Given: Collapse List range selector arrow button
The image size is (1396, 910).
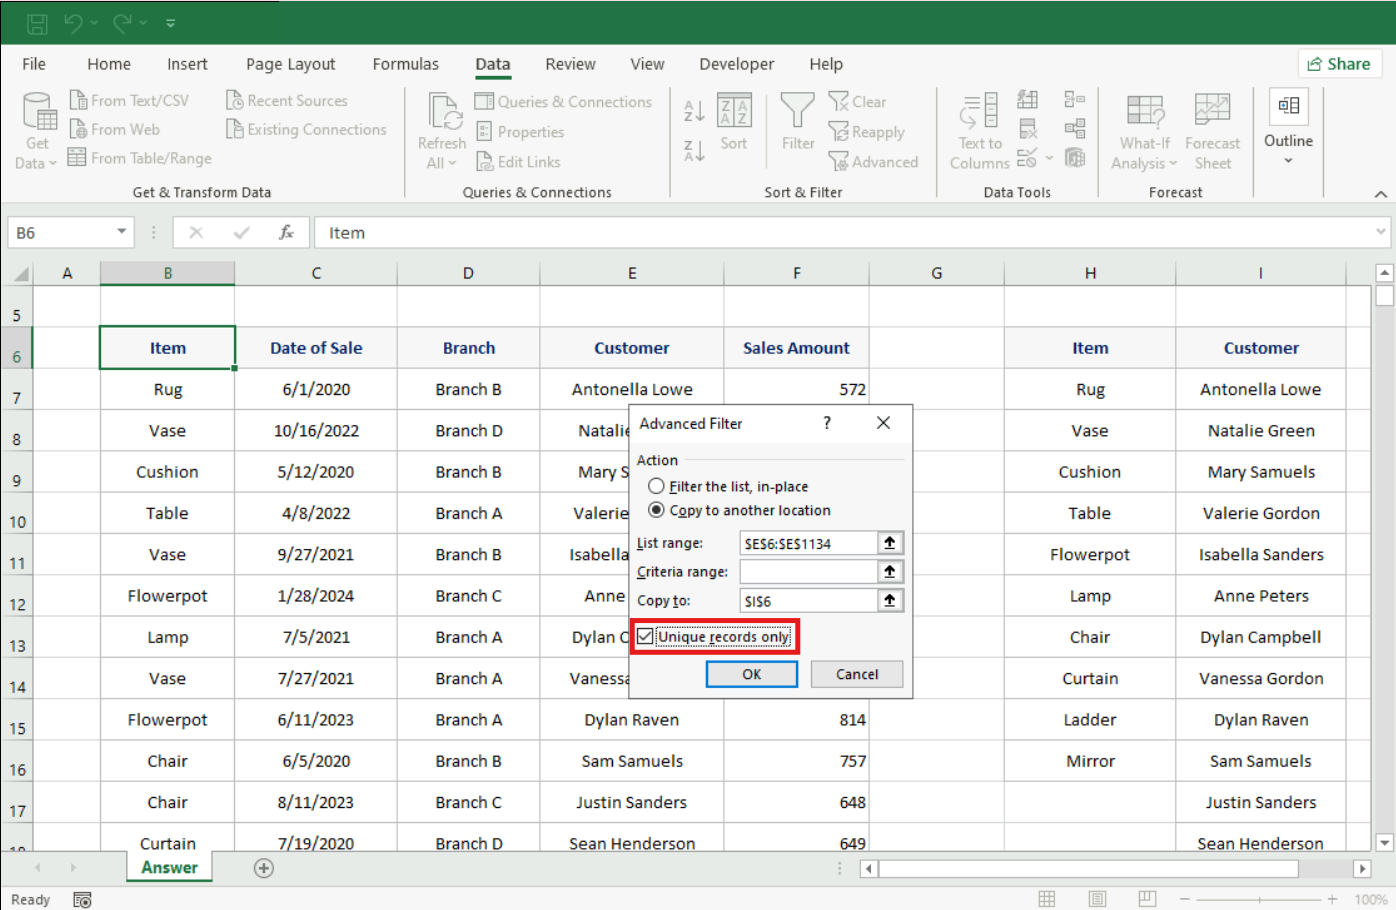Looking at the screenshot, I should click(x=889, y=543).
